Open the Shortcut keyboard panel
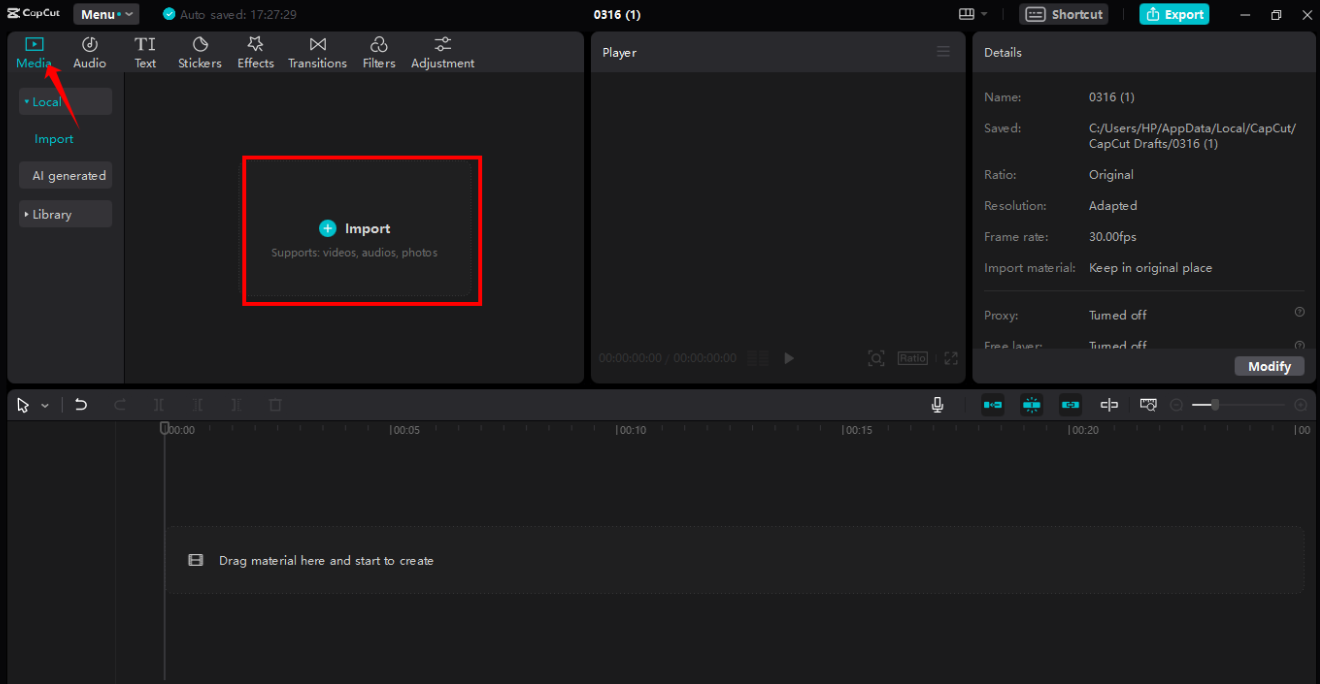The width and height of the screenshot is (1320, 684). tap(1064, 14)
